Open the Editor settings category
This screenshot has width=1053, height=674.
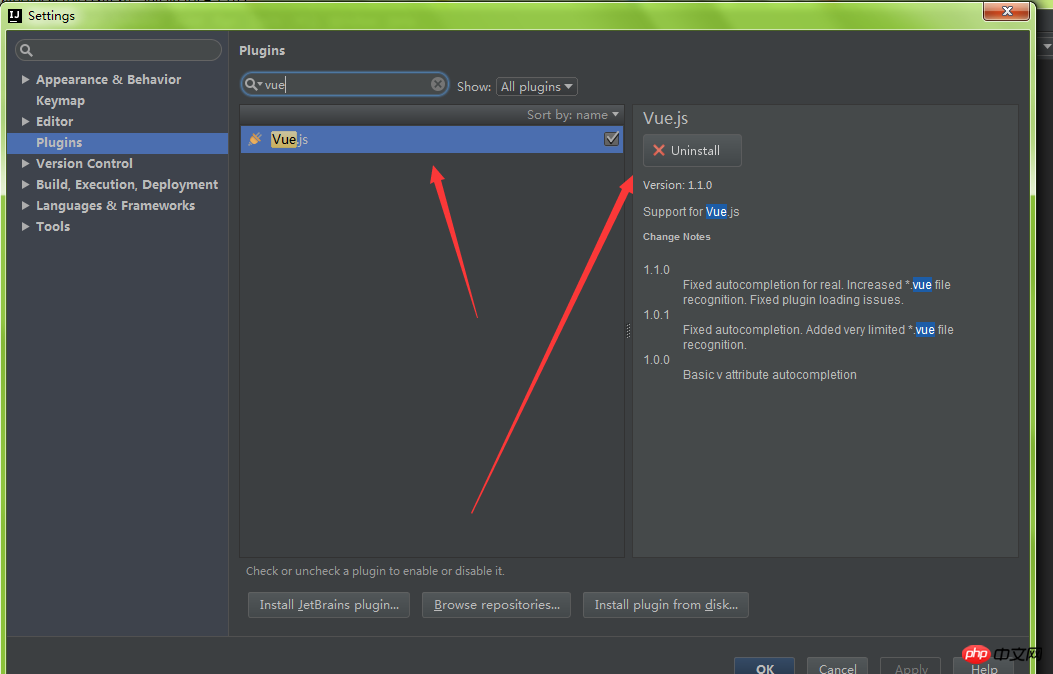pyautogui.click(x=54, y=122)
